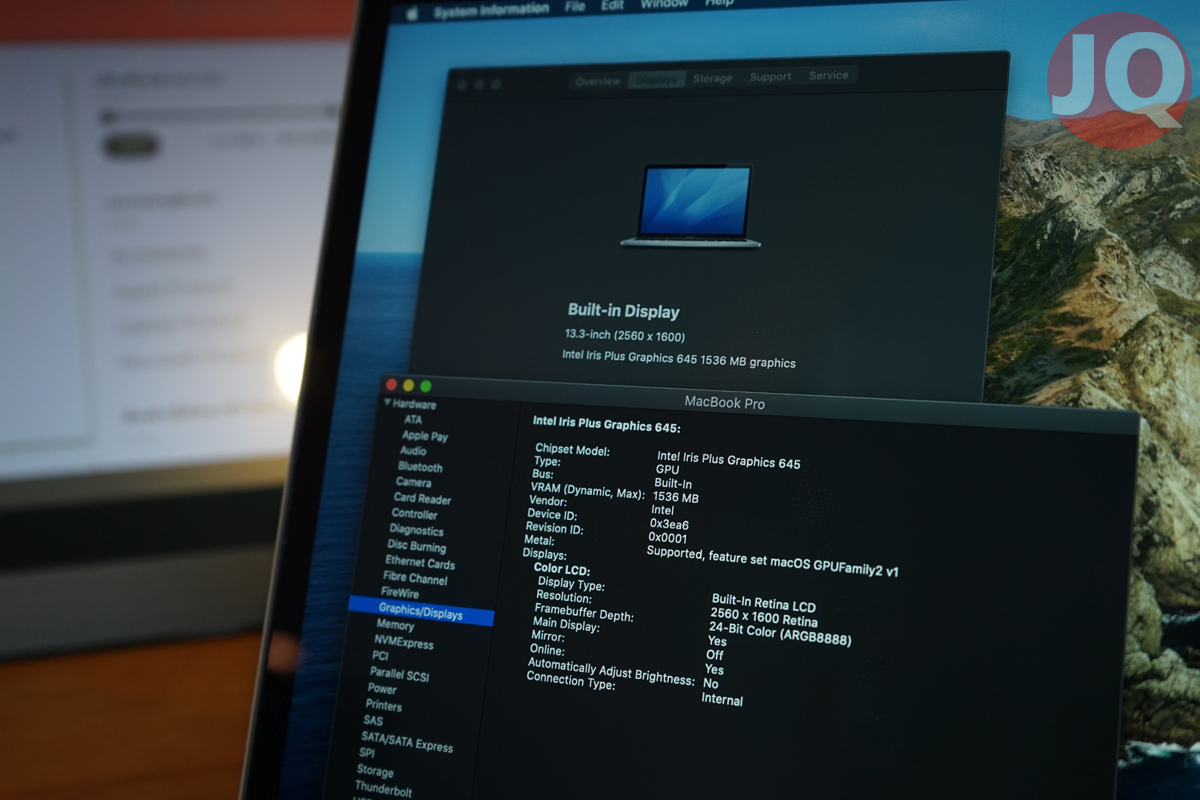Click the MacBook Pro window title
1200x800 pixels.
(x=724, y=402)
